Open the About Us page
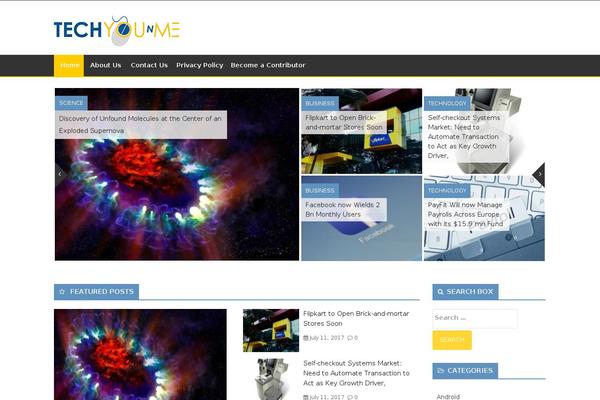This screenshot has height=400, width=600. tap(106, 65)
